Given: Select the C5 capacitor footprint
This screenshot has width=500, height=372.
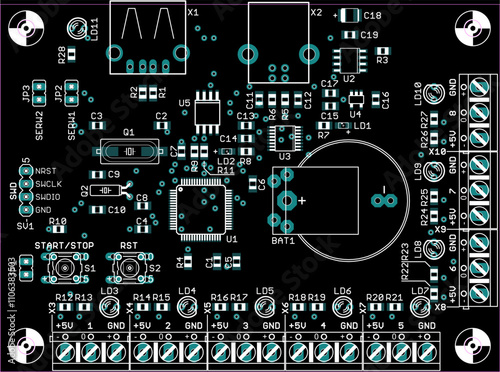Looking at the screenshot, I should (236, 262).
